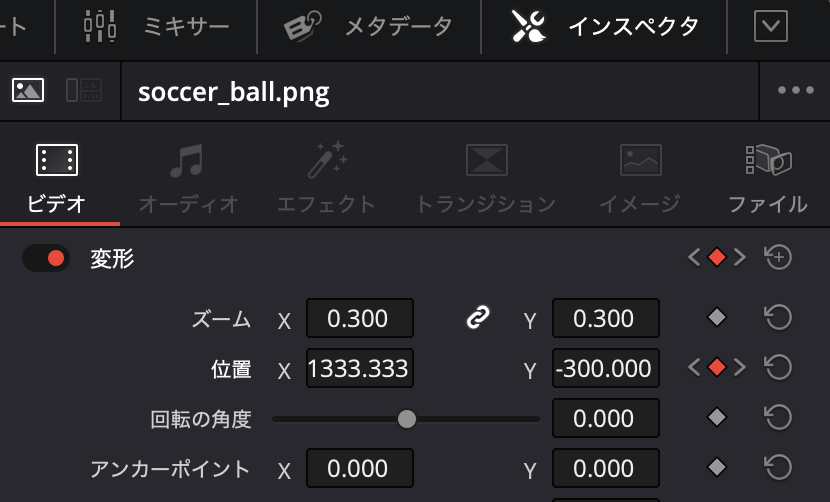Toggle the Transform section switch off

[x=46, y=258]
